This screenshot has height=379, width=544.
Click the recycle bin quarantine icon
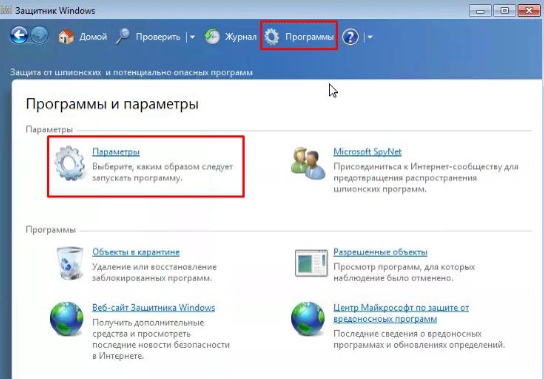point(69,263)
